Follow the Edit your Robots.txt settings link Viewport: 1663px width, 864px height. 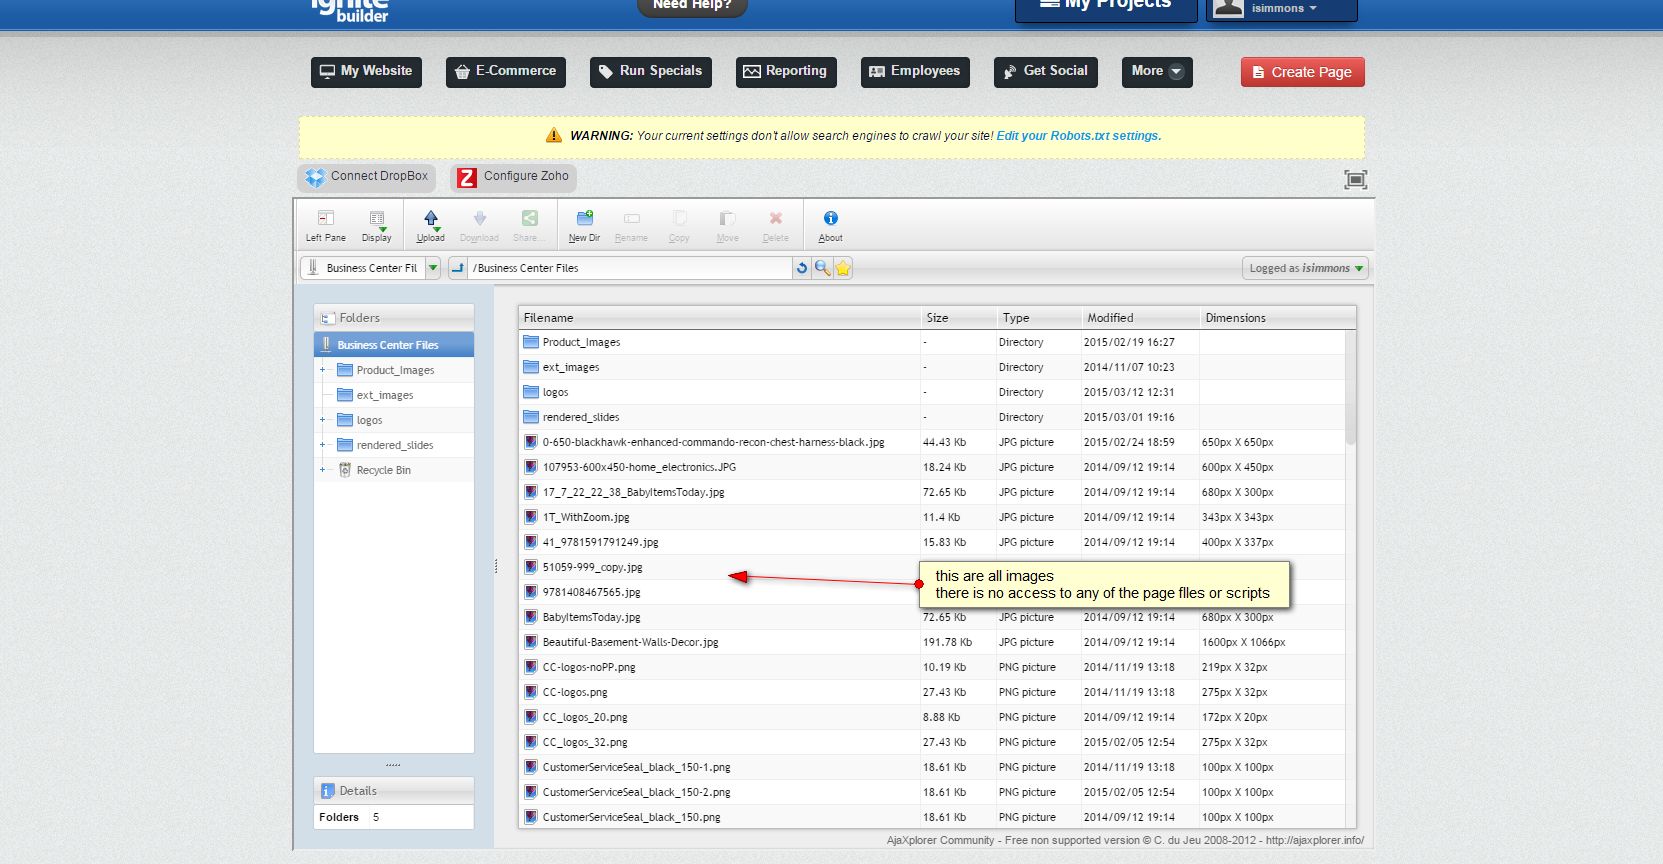[1078, 136]
